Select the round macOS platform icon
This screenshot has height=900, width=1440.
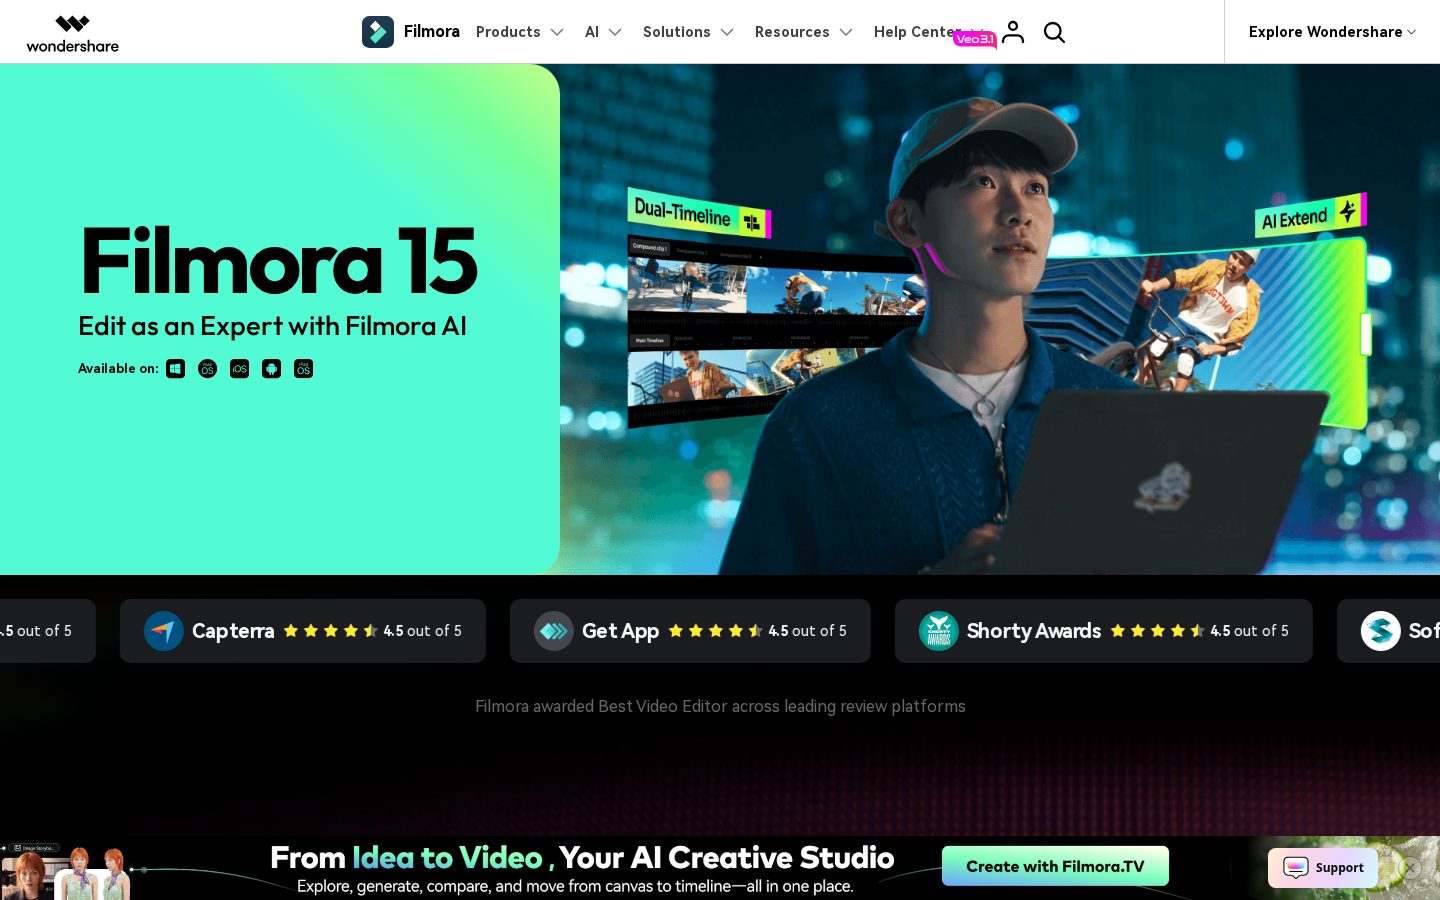207,369
